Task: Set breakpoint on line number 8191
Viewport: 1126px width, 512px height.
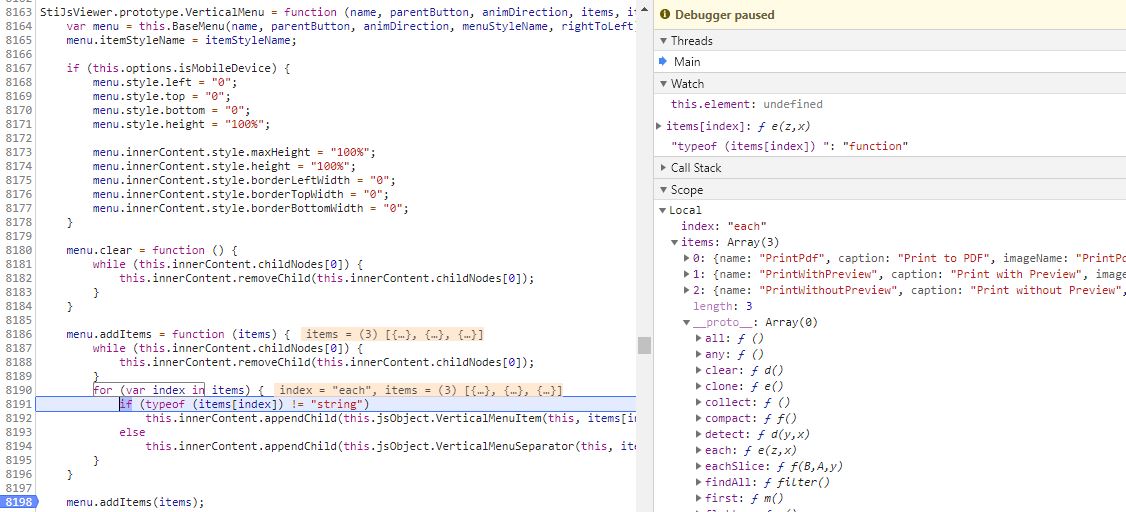Action: [x=18, y=404]
